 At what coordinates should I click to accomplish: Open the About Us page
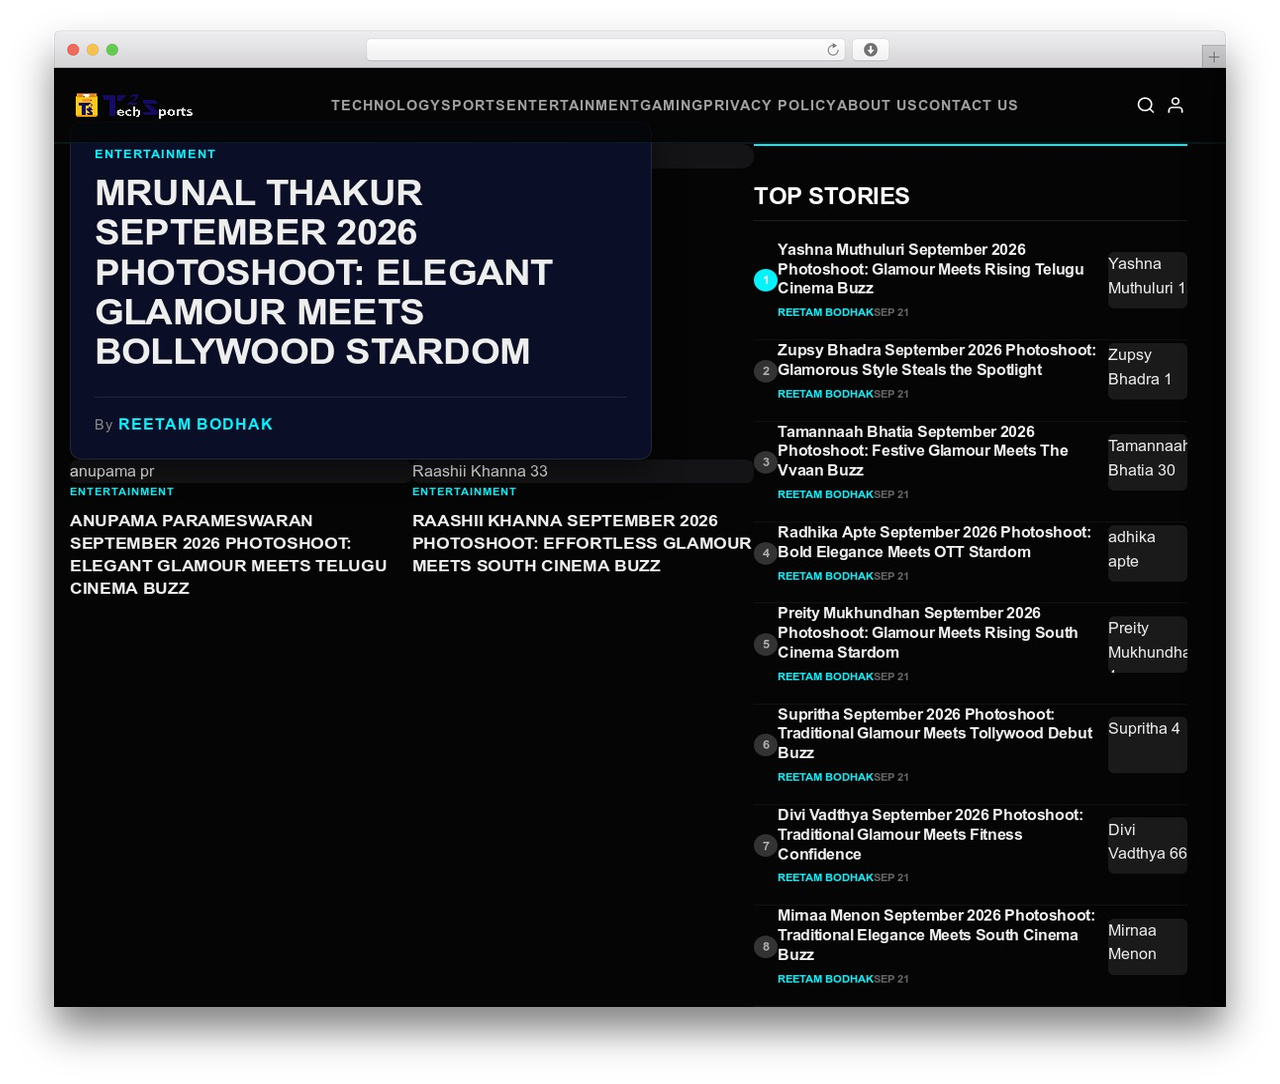tap(878, 105)
